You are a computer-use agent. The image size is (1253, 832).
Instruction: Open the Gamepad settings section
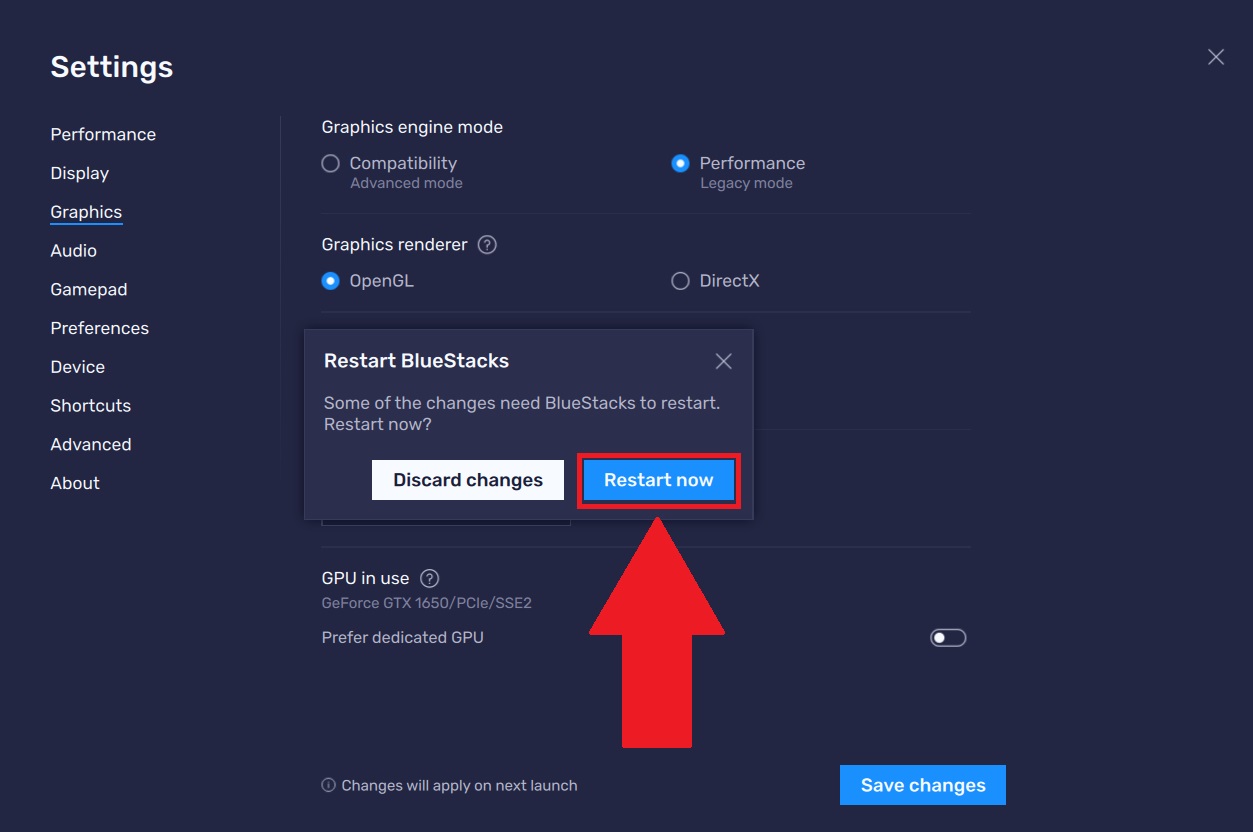coord(89,290)
